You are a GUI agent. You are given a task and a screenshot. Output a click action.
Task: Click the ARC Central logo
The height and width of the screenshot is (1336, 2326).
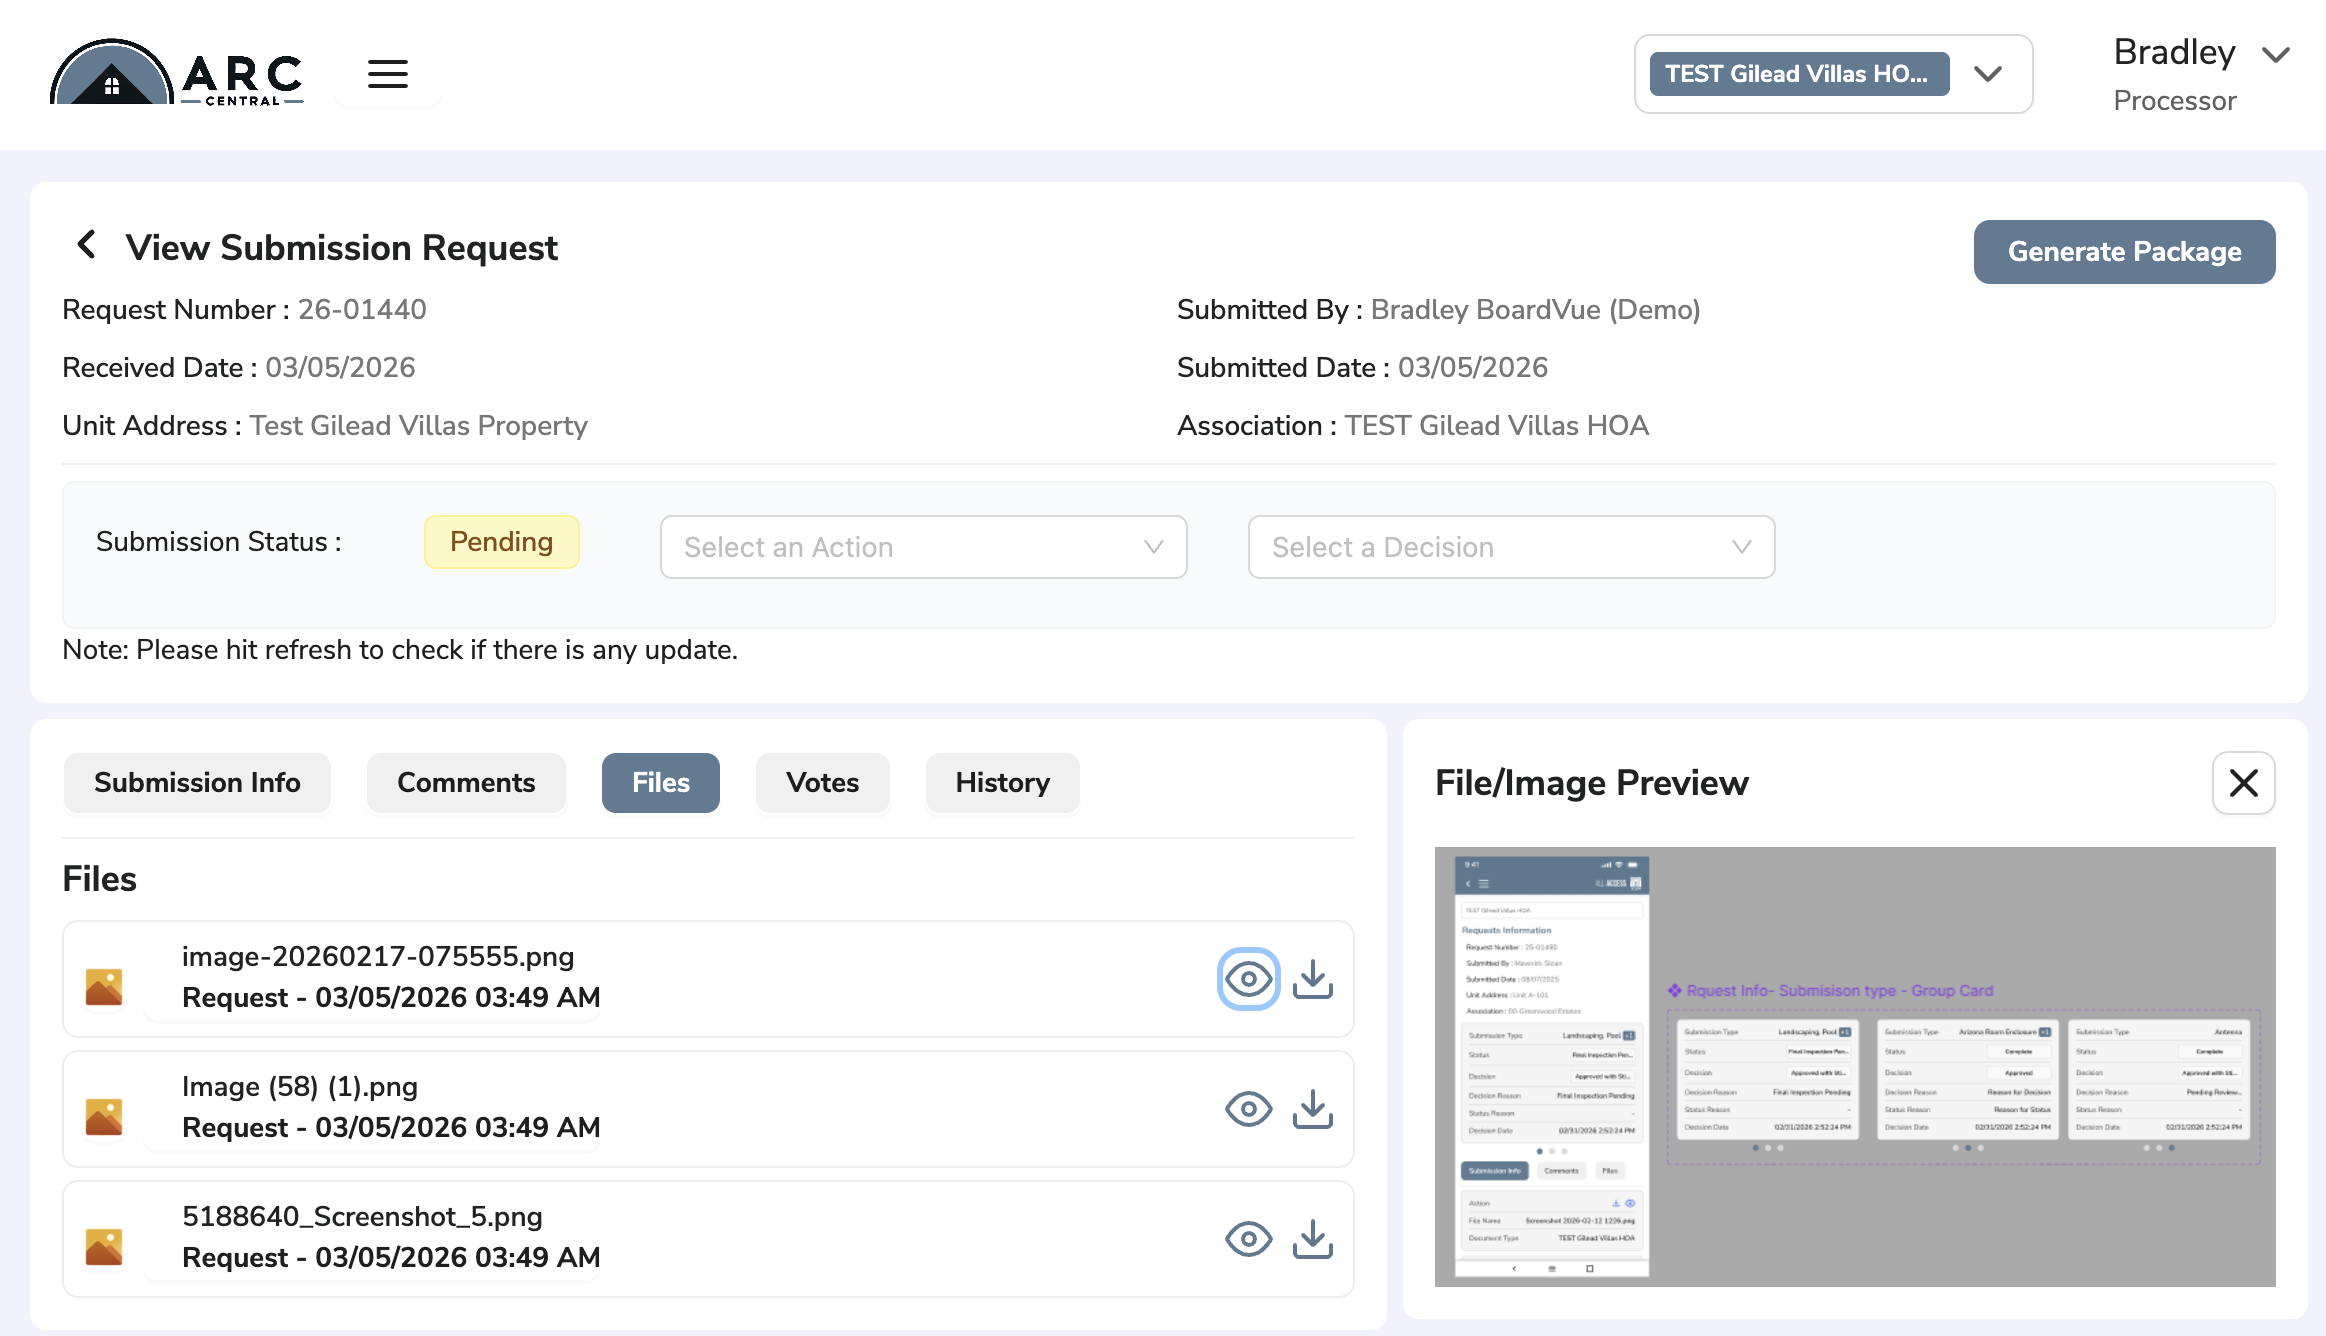pyautogui.click(x=177, y=73)
